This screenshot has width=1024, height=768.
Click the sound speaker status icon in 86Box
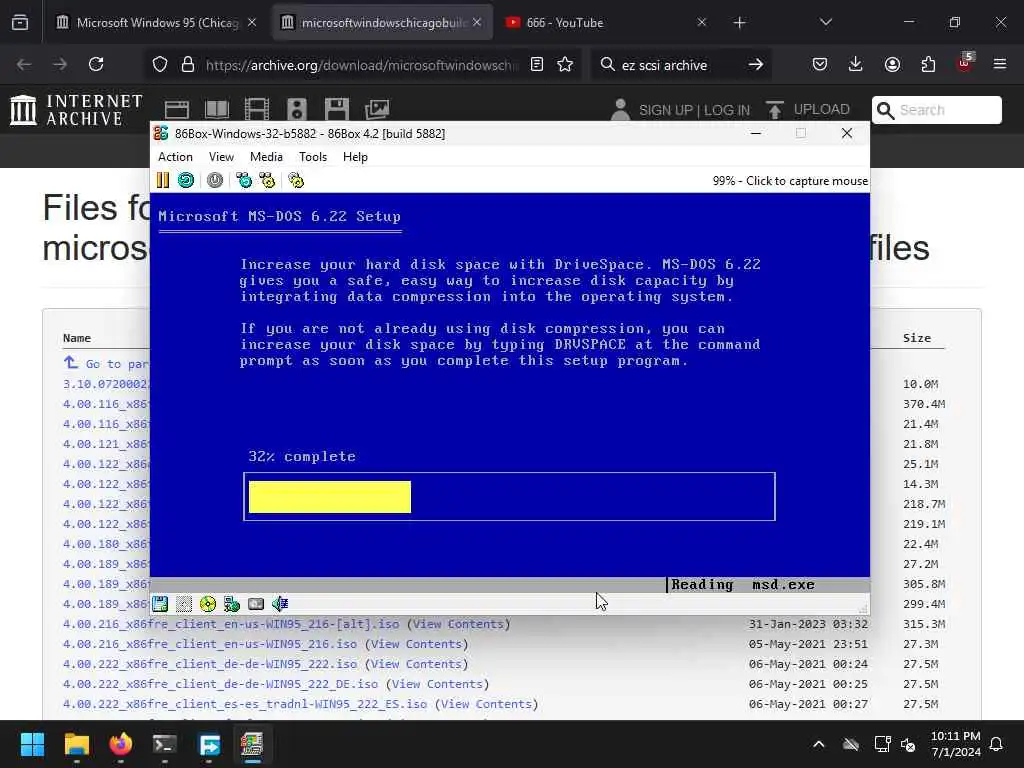click(280, 604)
